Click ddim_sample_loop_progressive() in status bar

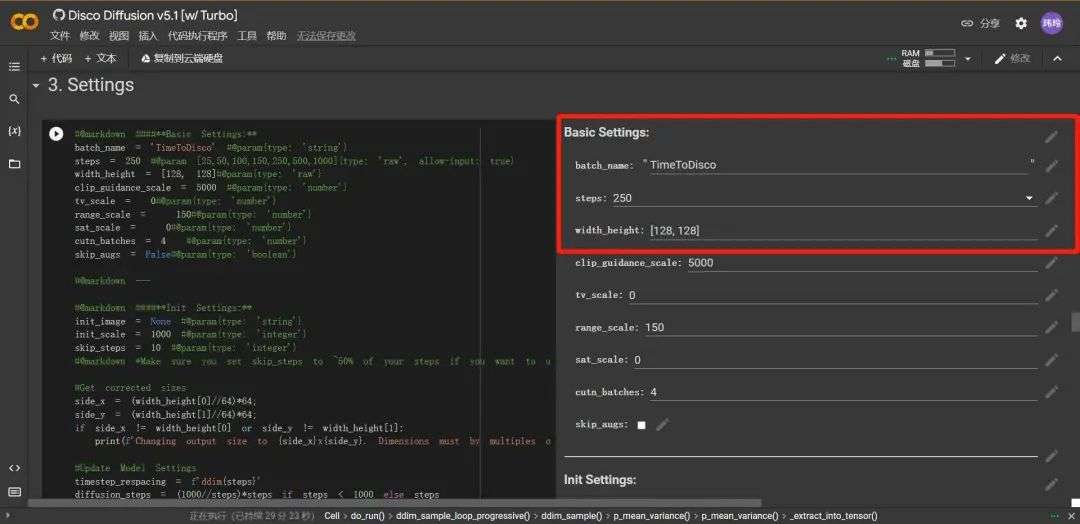[x=464, y=516]
